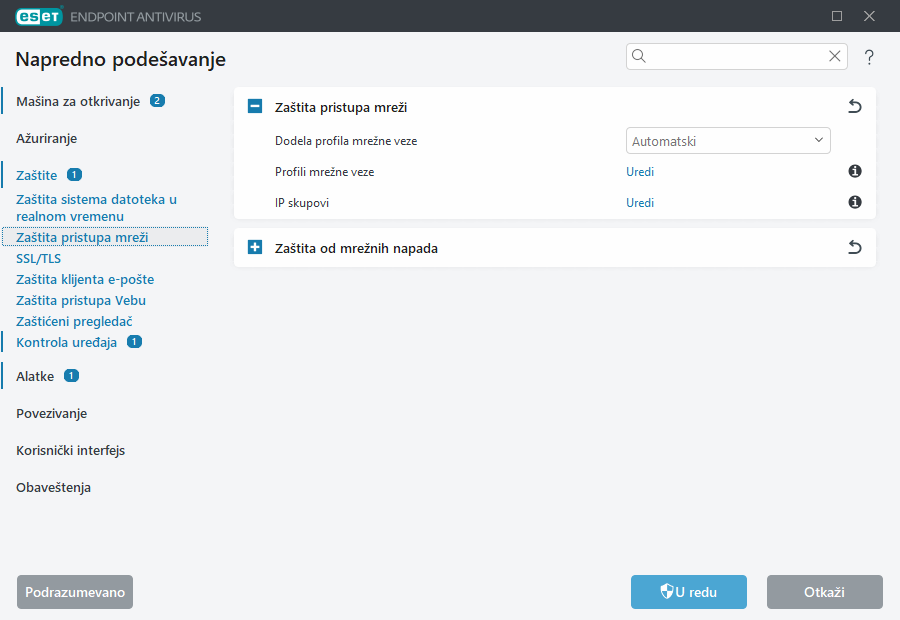Screen dimensions: 900x620
Task: Maximize the ESET window
Action: point(837,16)
